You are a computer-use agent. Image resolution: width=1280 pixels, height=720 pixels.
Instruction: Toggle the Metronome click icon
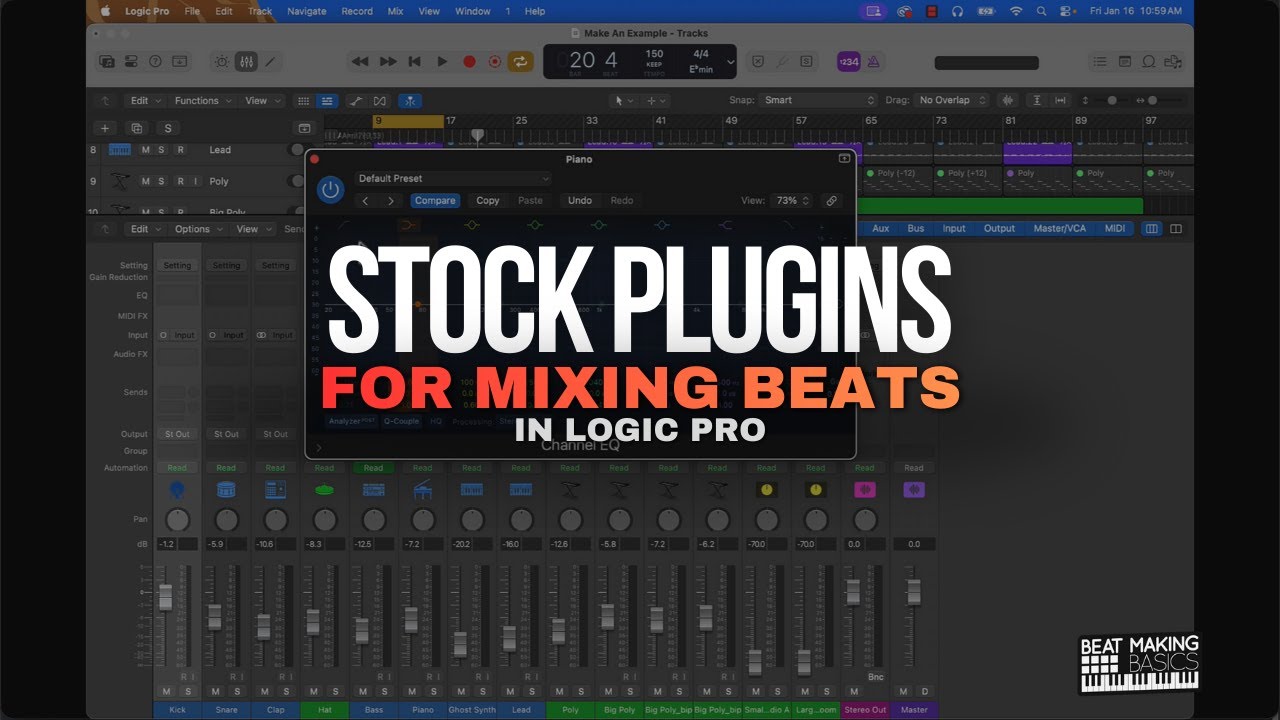(873, 61)
